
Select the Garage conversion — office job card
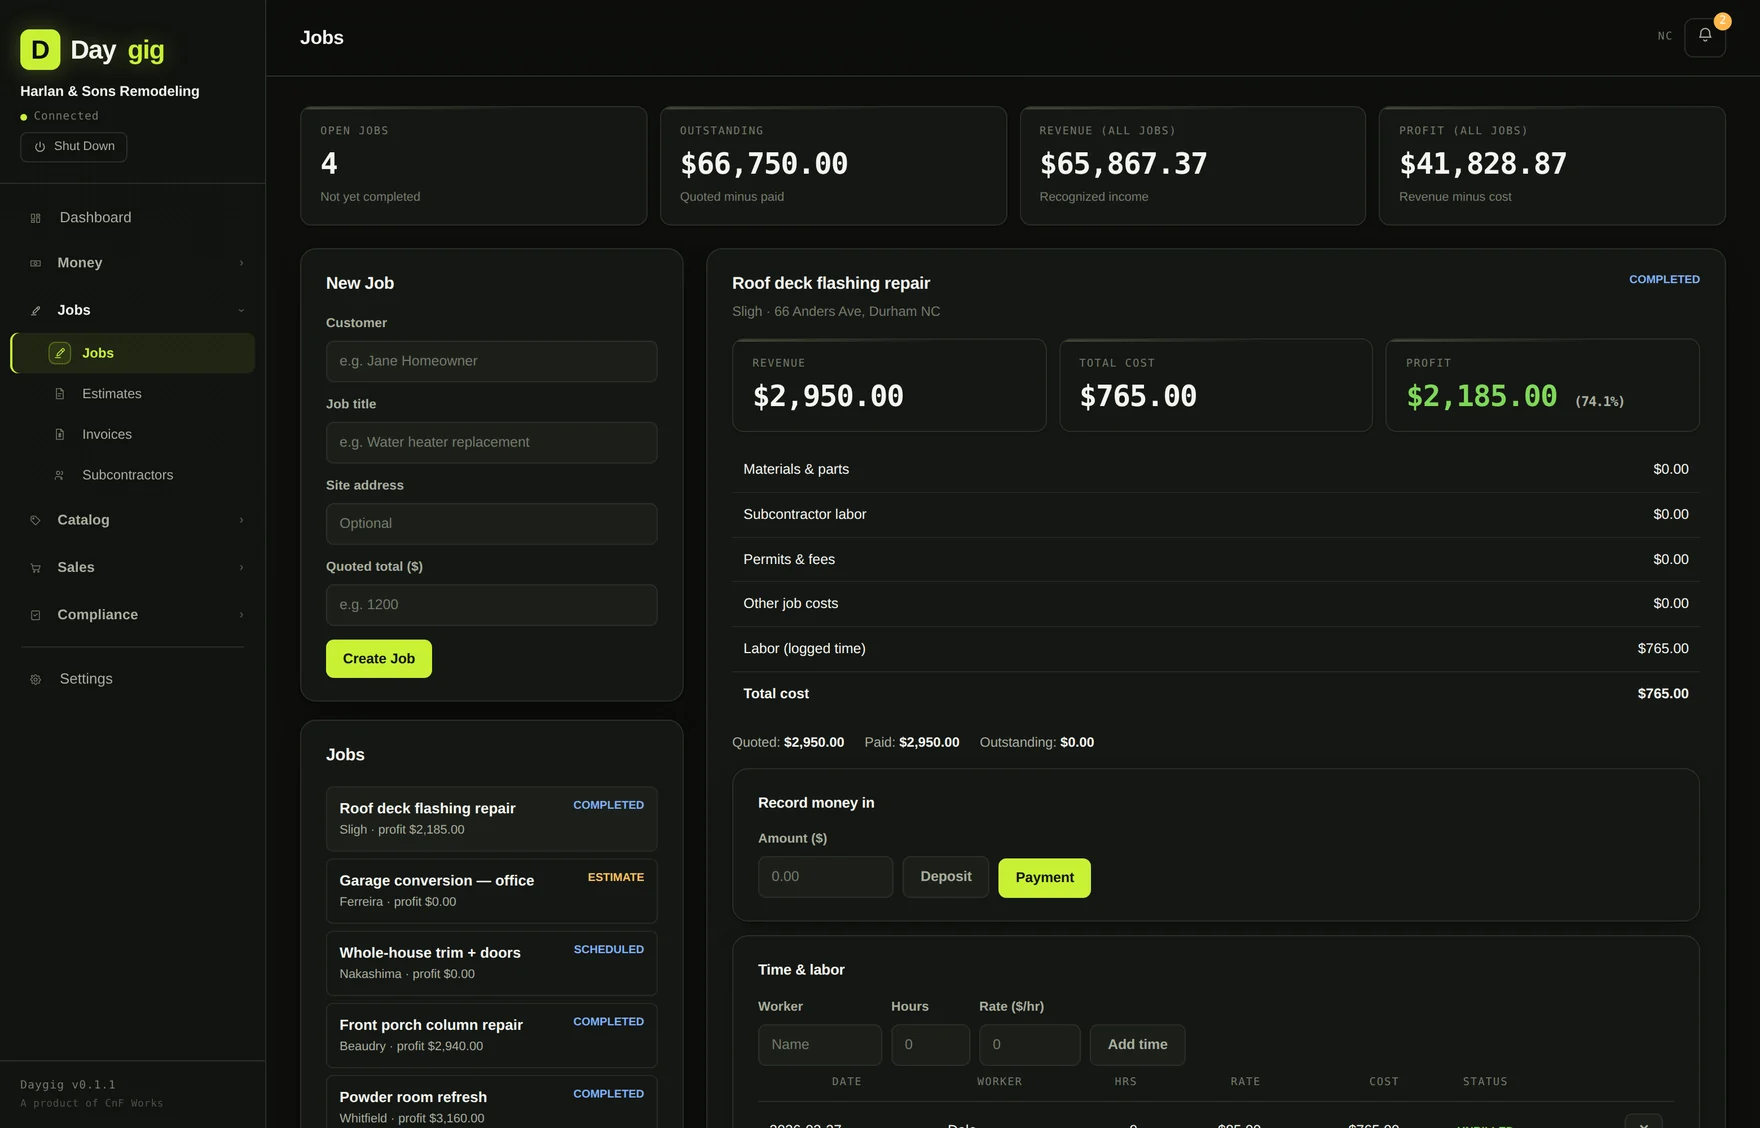492,891
